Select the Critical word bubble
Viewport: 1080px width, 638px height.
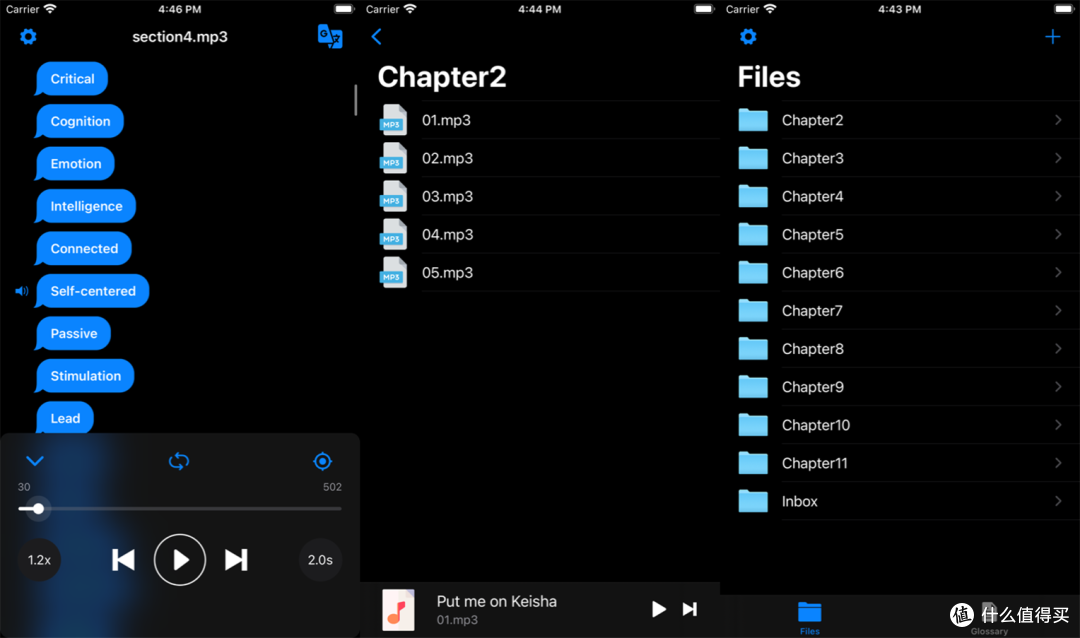[x=72, y=79]
